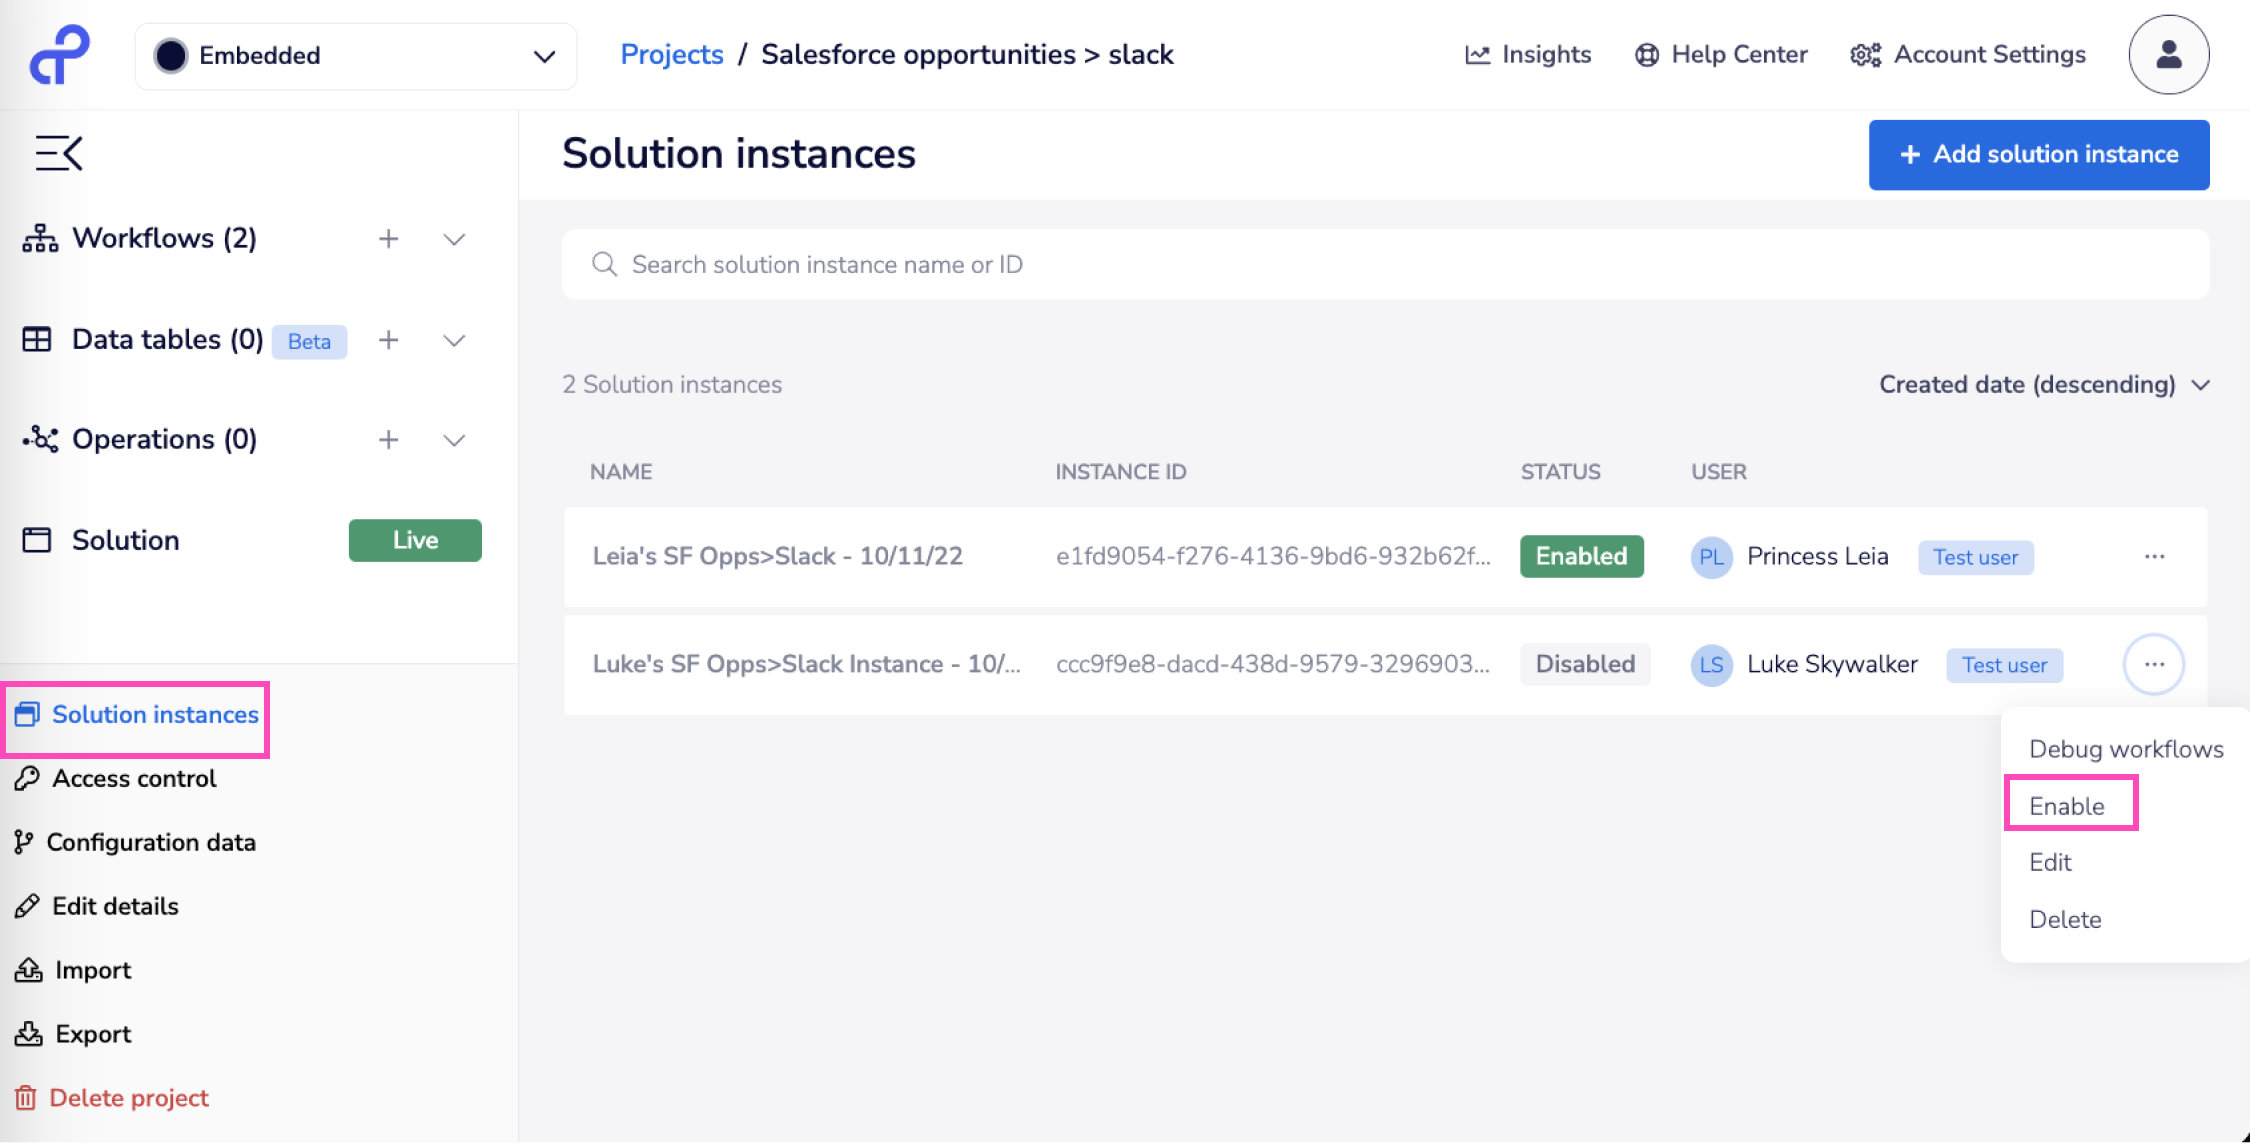2250x1143 pixels.
Task: Click the three-dot menu for Leia's instance
Action: coord(2154,557)
